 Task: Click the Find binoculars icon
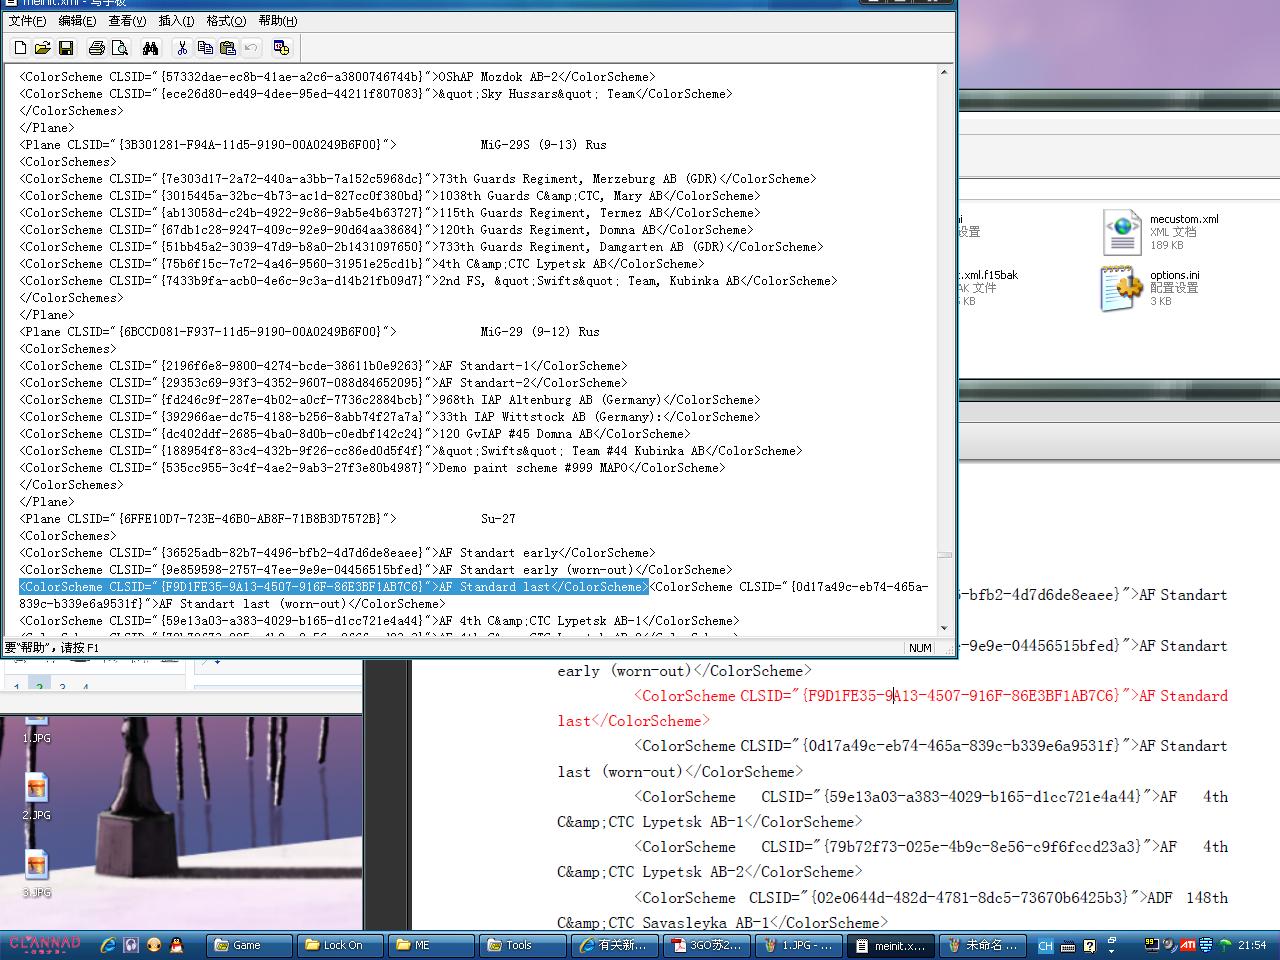pos(151,47)
